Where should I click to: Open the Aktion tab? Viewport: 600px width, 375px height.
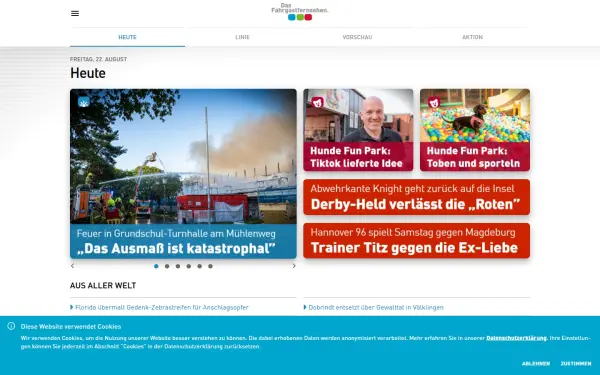[472, 37]
